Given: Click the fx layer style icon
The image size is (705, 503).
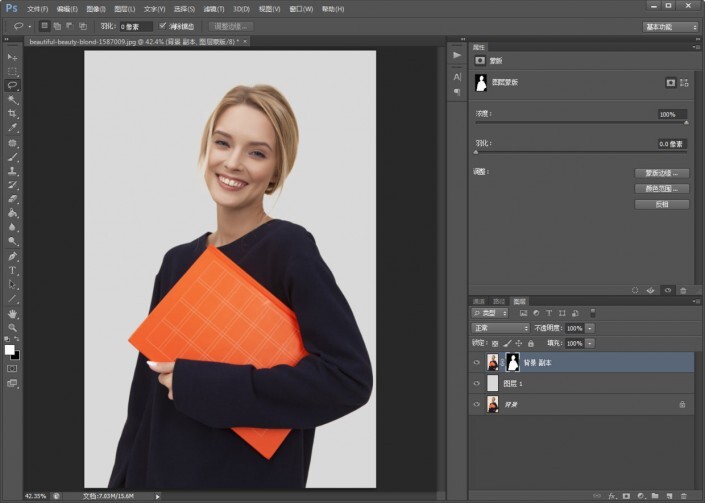Looking at the screenshot, I should pos(612,495).
